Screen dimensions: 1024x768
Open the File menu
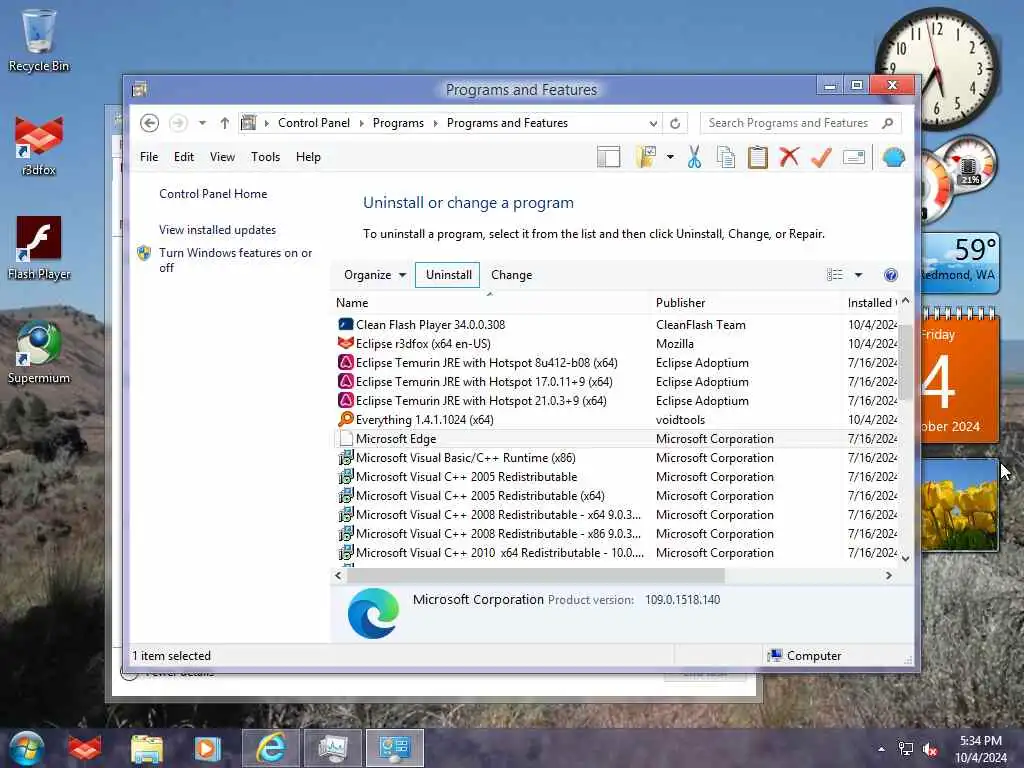(149, 157)
